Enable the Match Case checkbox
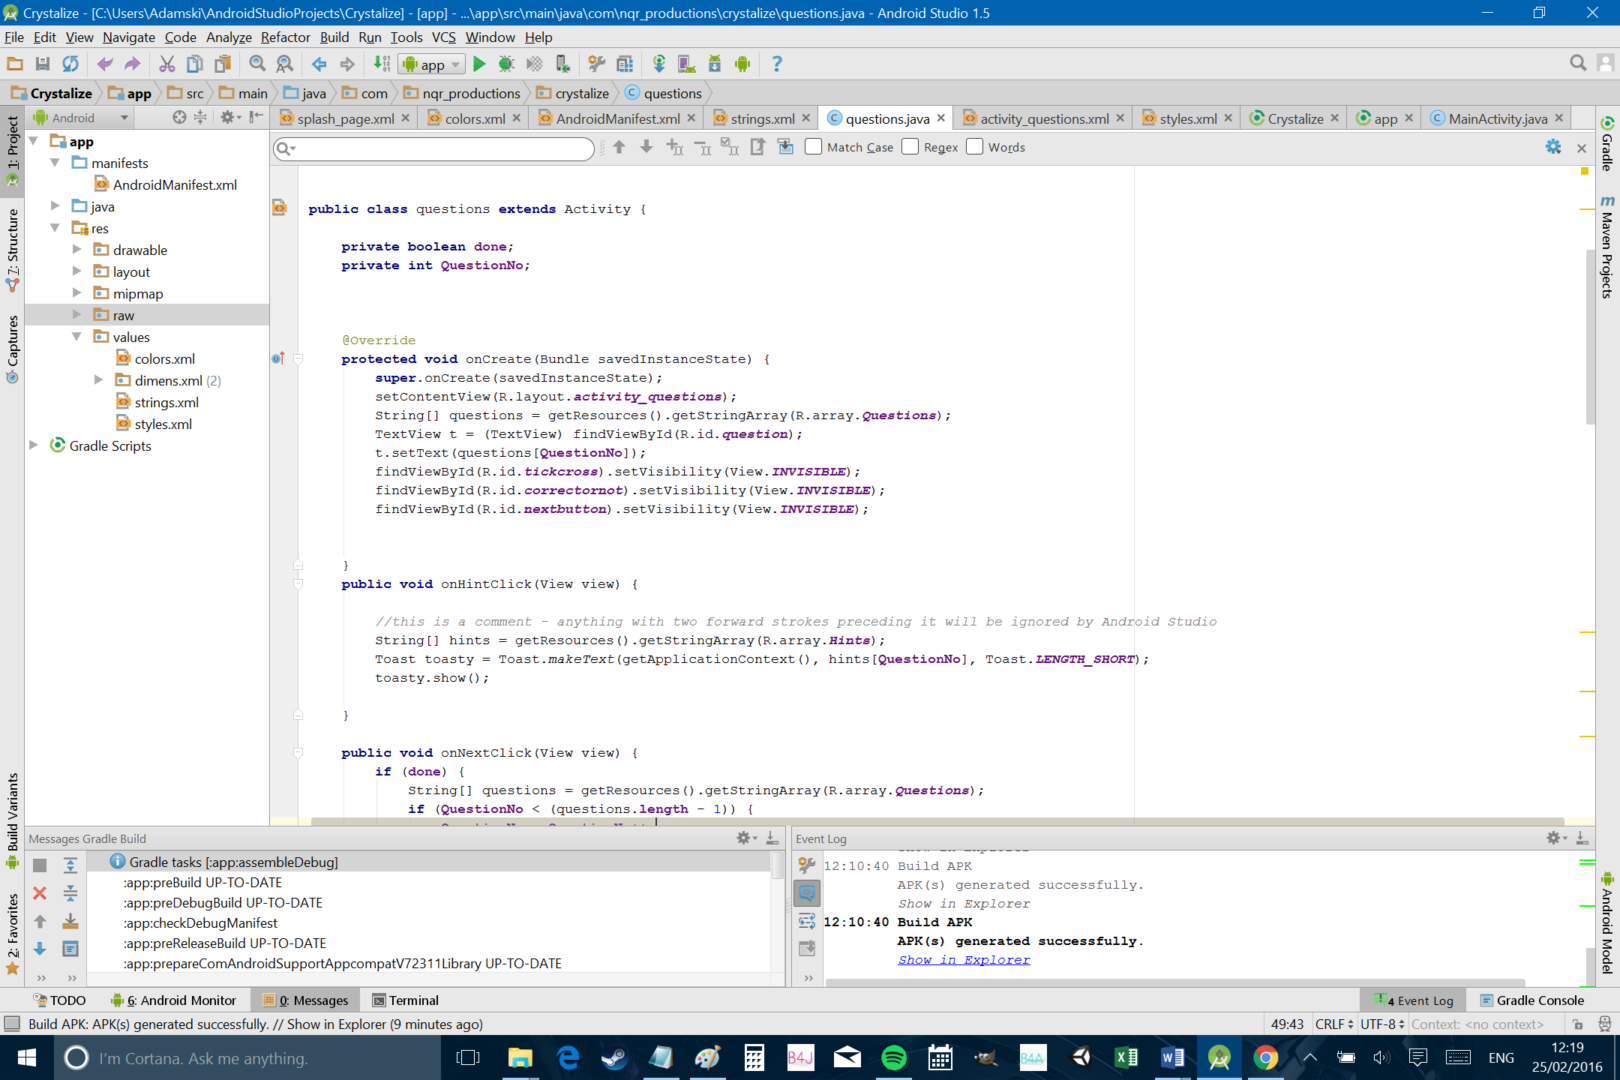This screenshot has width=1620, height=1080. pyautogui.click(x=814, y=147)
